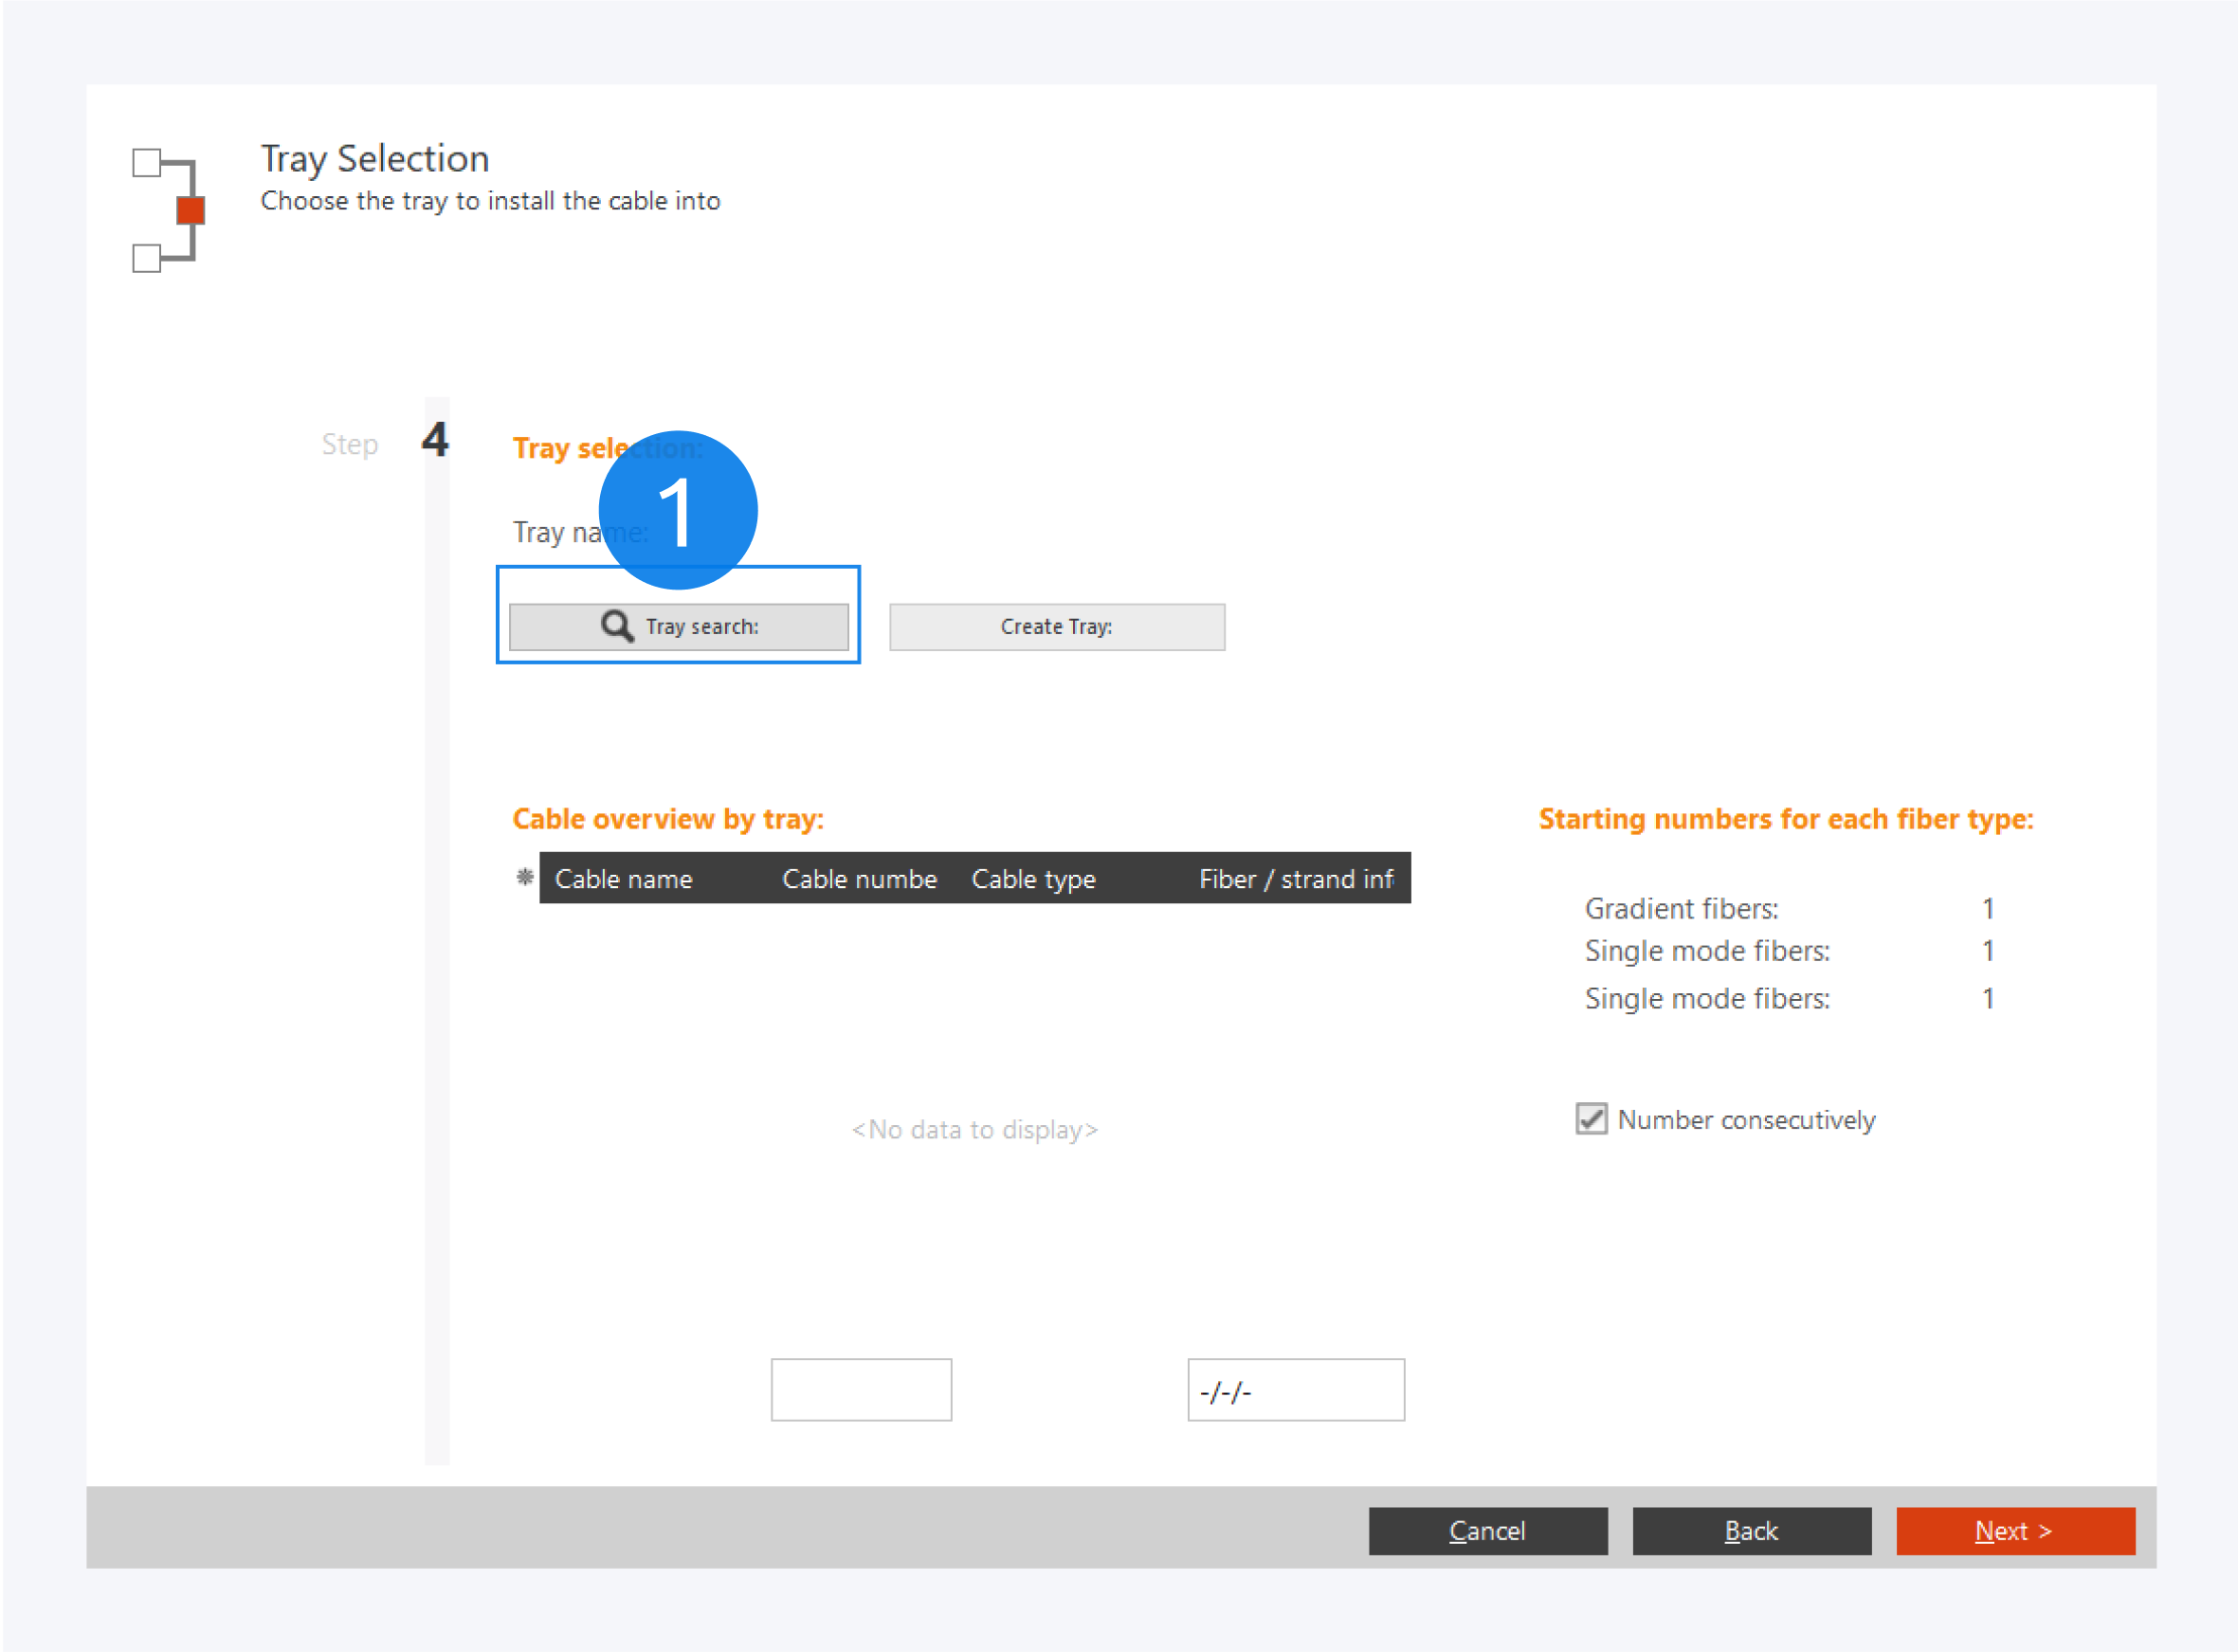Screen dimensions: 2238x1652
Task: Click the blue numbered 1 callout marker
Action: pos(677,509)
